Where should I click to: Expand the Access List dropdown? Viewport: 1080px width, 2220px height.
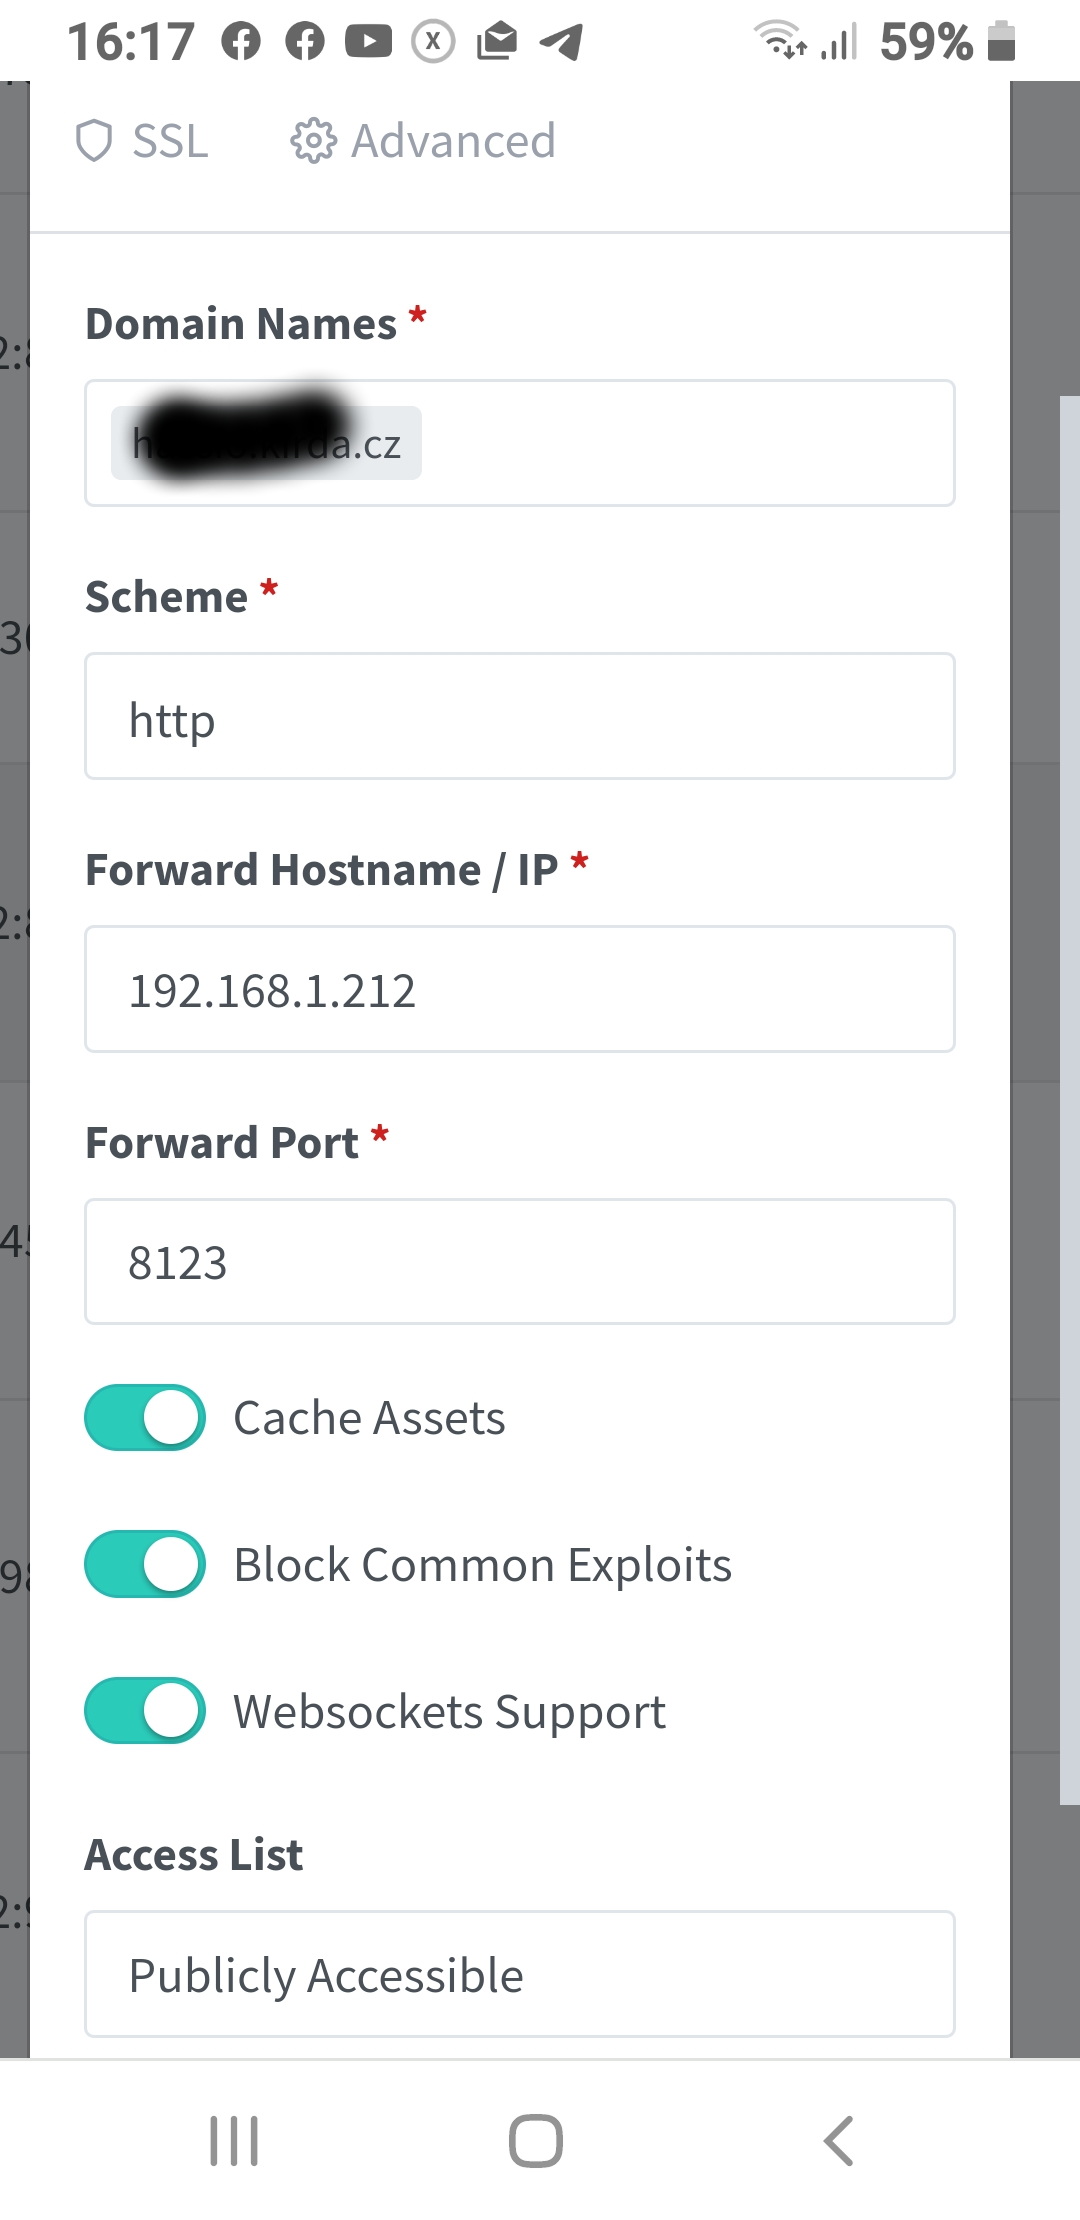click(x=520, y=1974)
